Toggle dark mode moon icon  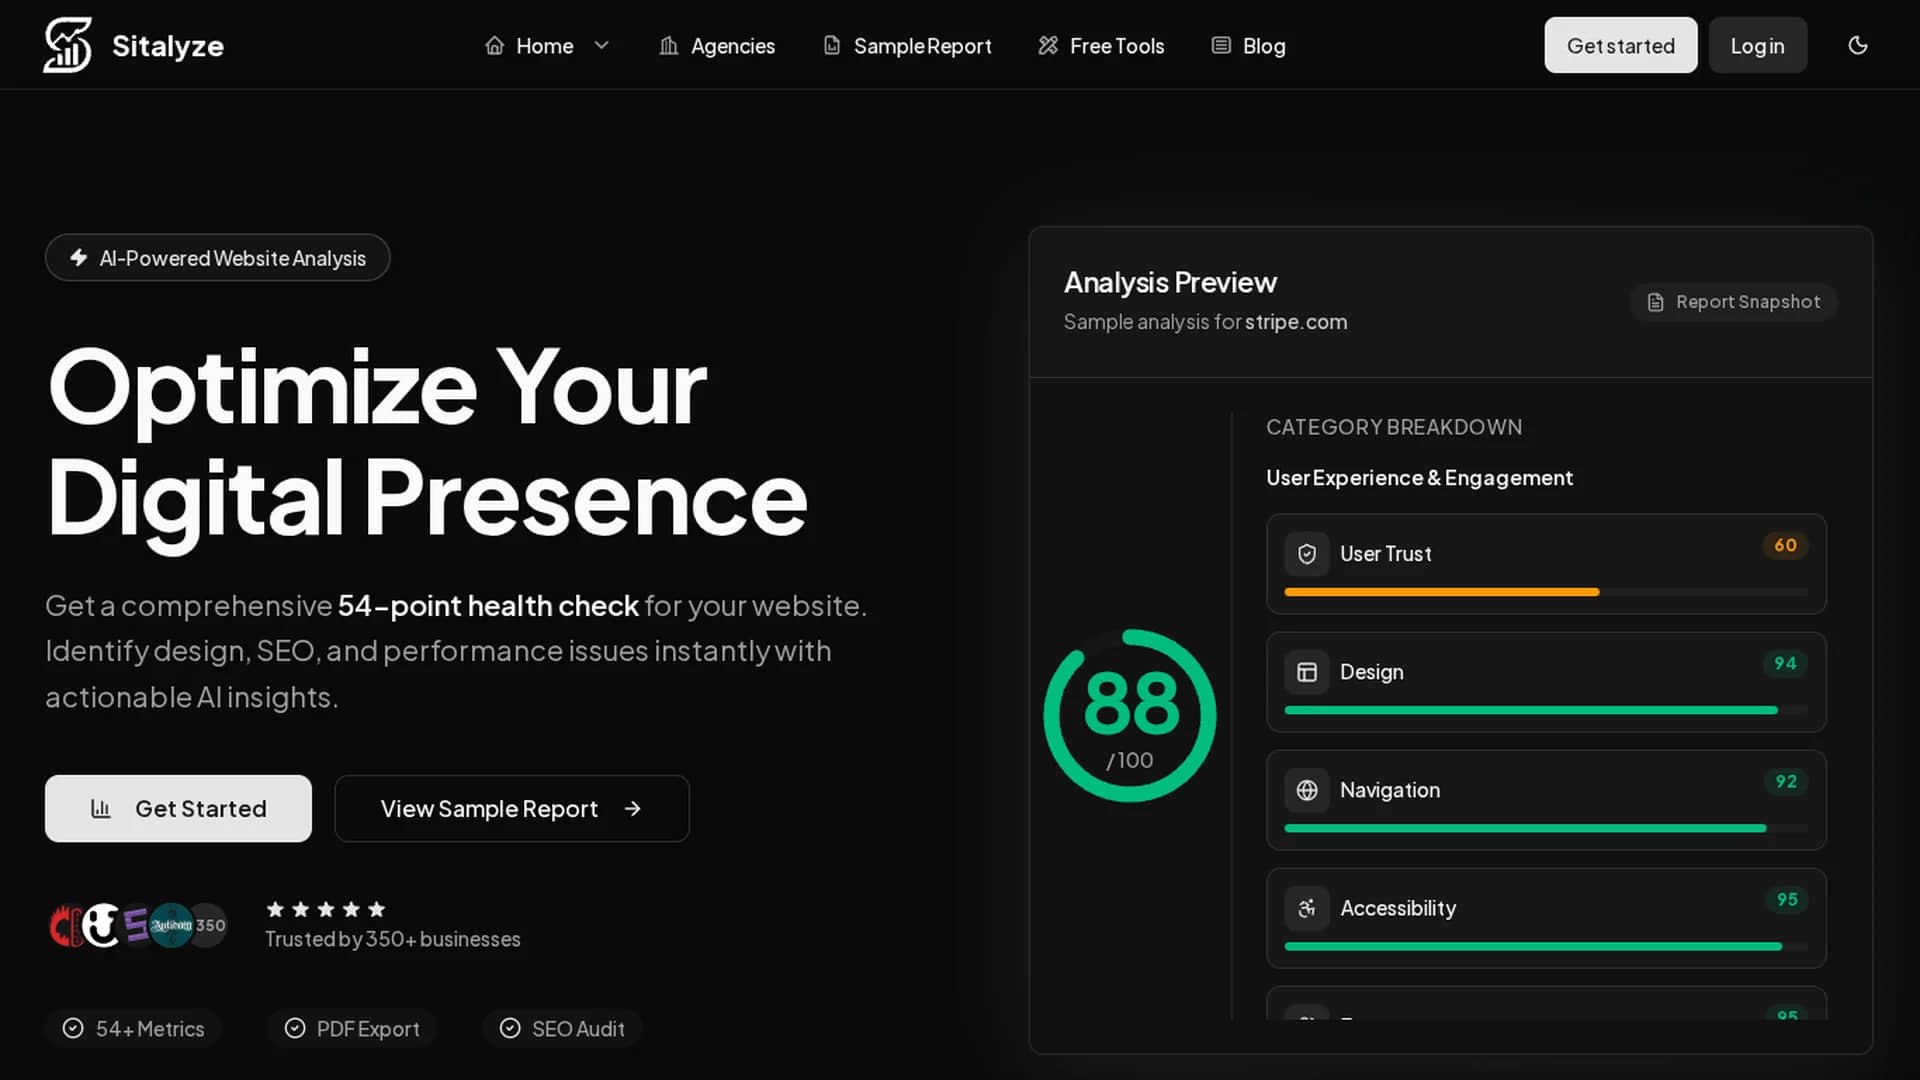pyautogui.click(x=1858, y=45)
